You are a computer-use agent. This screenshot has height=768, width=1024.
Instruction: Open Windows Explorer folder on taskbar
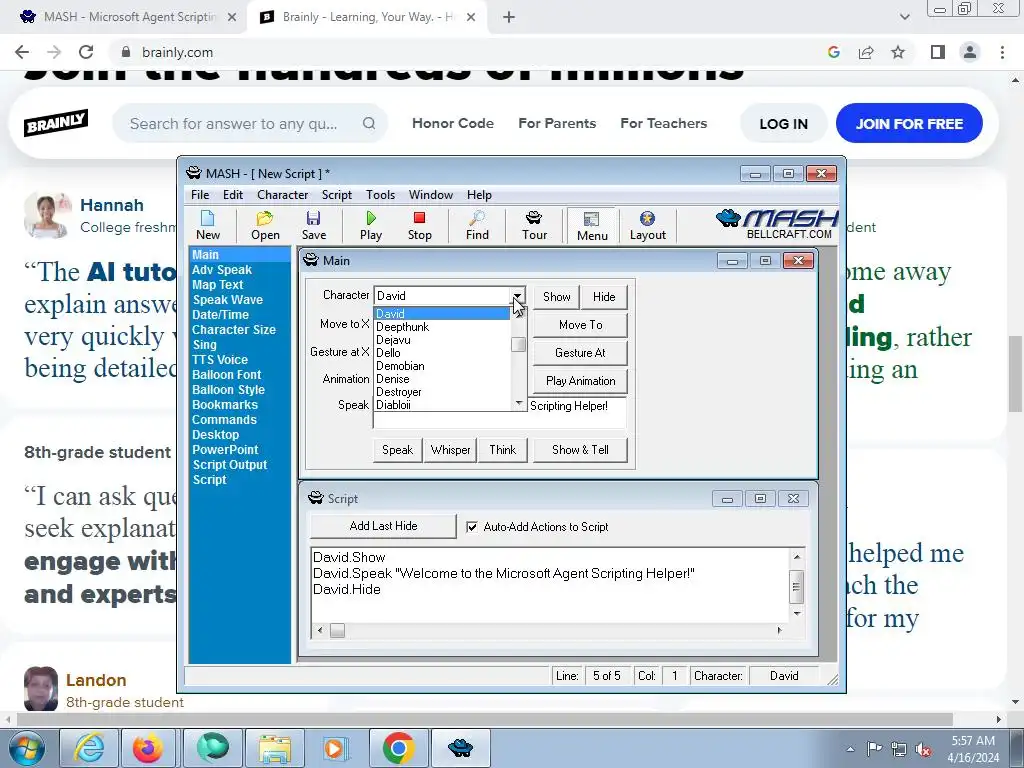tap(274, 748)
